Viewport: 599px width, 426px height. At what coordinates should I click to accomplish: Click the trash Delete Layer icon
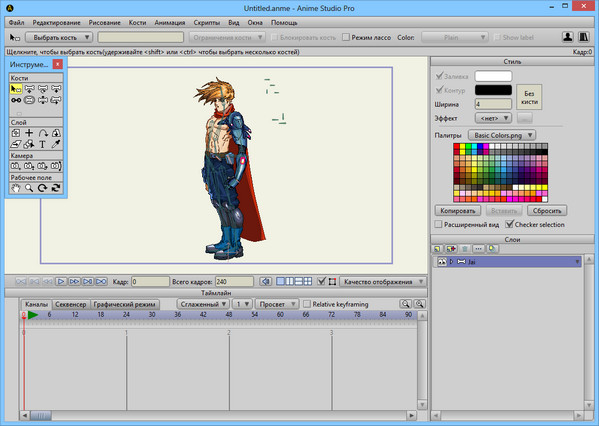[x=465, y=249]
